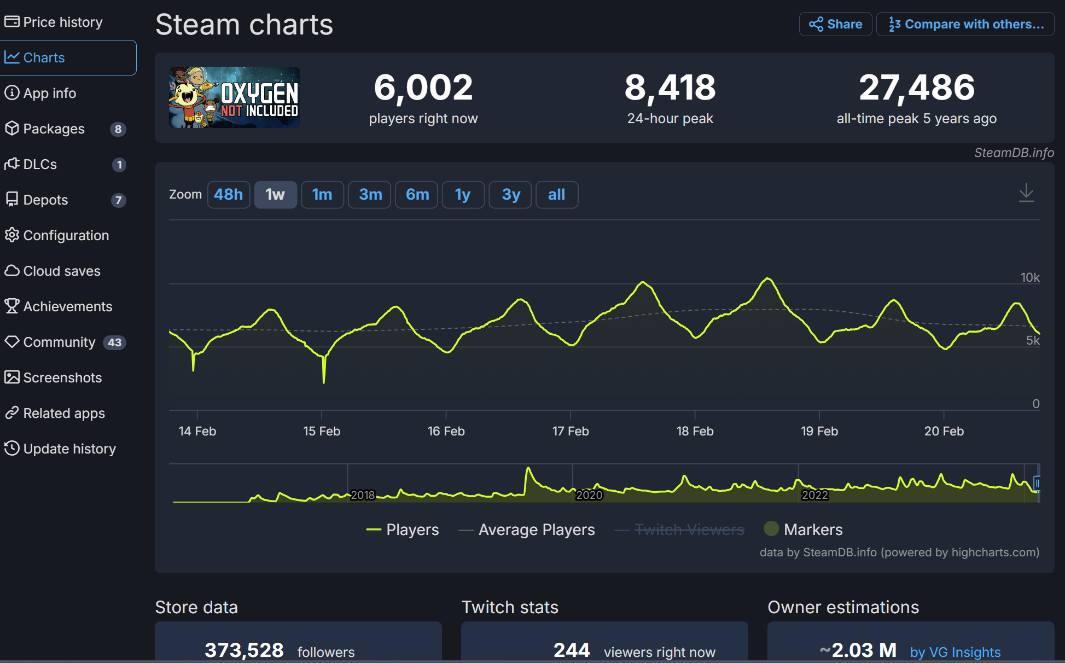Click the Community icon in sidebar

coord(12,342)
